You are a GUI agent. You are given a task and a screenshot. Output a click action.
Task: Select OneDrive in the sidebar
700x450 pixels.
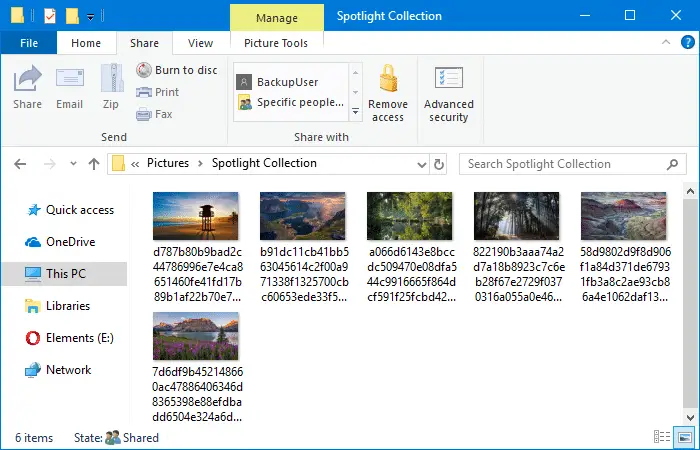pos(60,242)
